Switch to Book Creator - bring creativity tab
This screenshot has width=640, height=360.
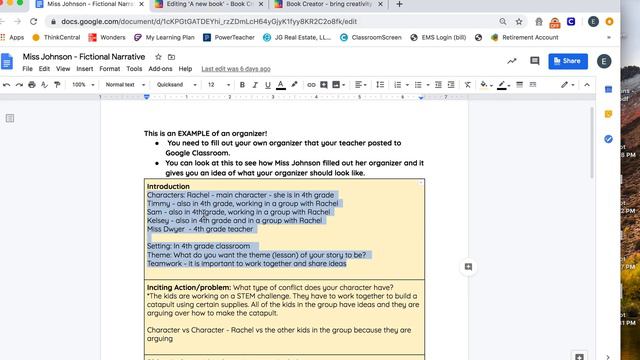(329, 4)
